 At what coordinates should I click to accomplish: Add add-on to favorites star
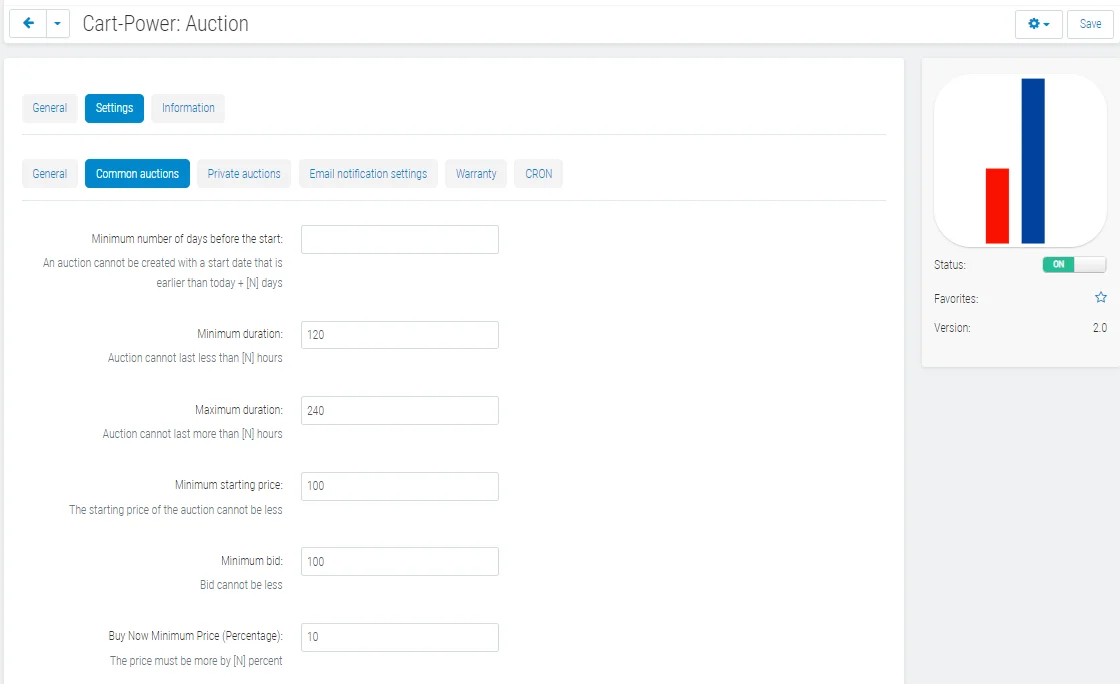pos(1101,298)
